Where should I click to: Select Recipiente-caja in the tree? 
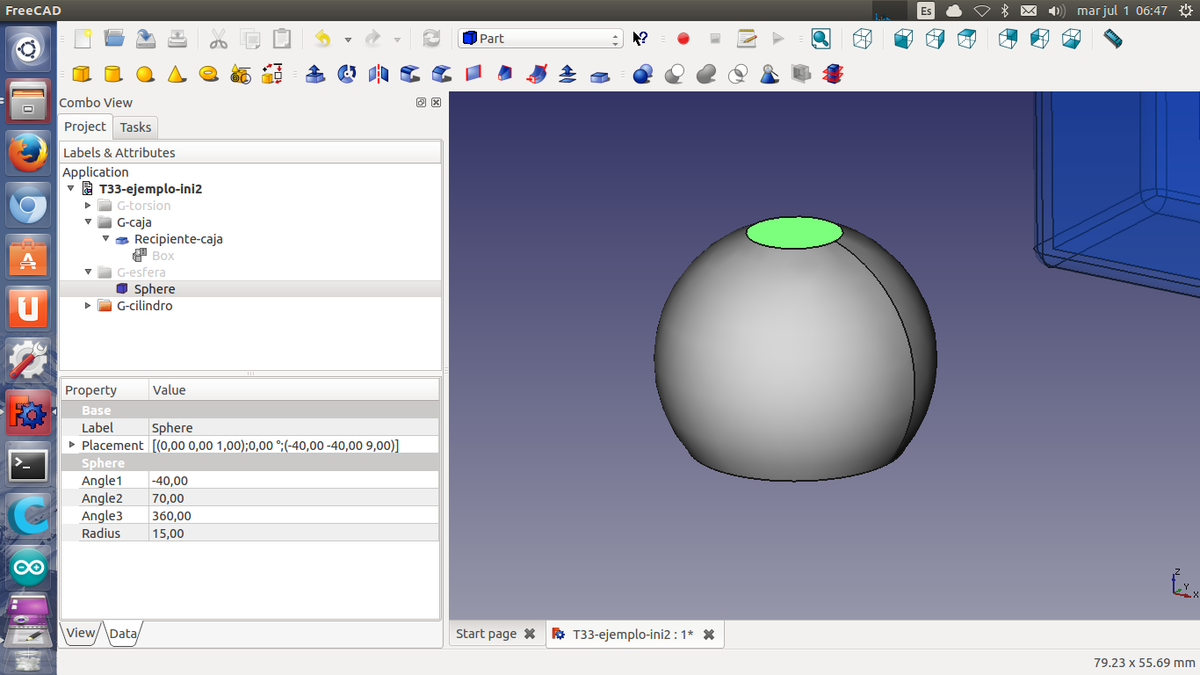(x=178, y=239)
